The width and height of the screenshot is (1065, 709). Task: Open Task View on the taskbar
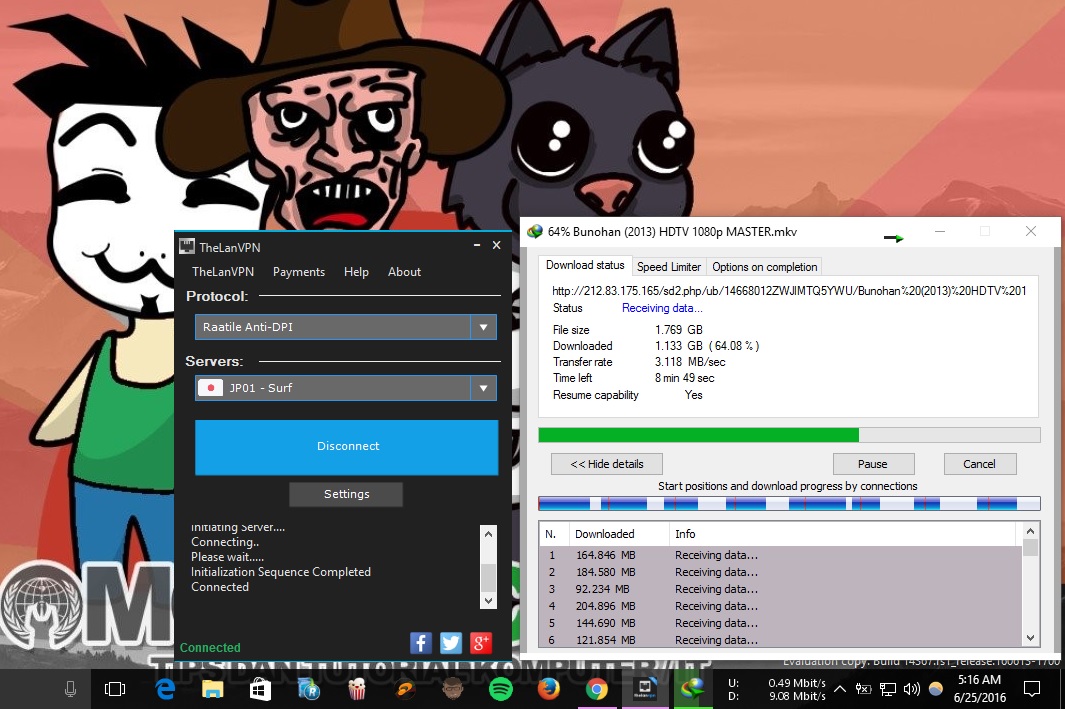[x=115, y=689]
